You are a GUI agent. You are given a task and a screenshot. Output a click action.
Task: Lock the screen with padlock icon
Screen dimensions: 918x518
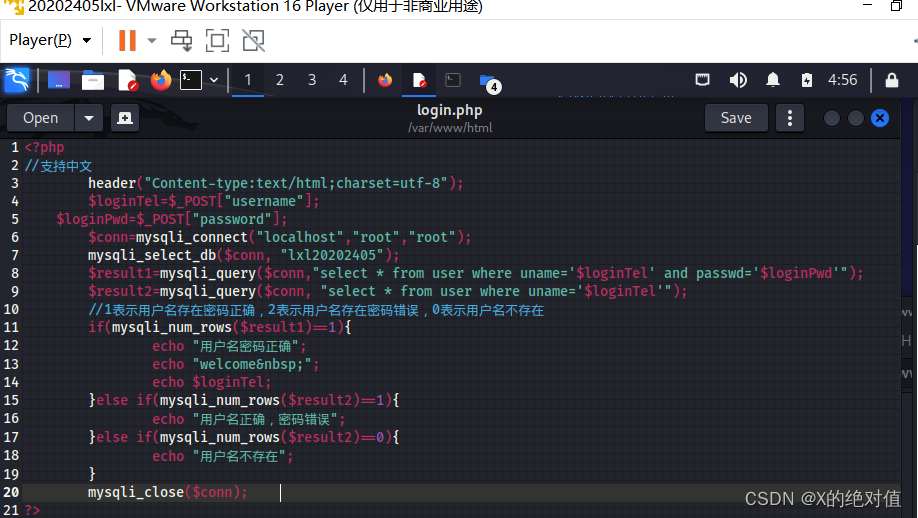click(x=892, y=80)
